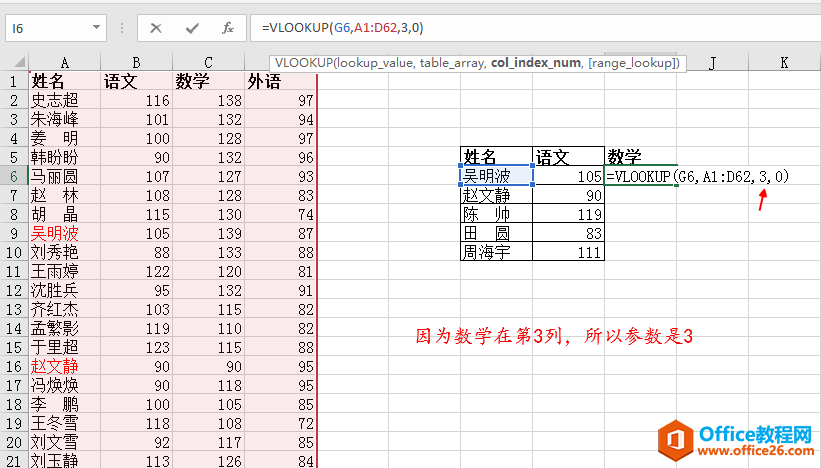The height and width of the screenshot is (468, 821).
Task: Select 数学 score 139 for 吴明波
Action: pyautogui.click(x=208, y=233)
